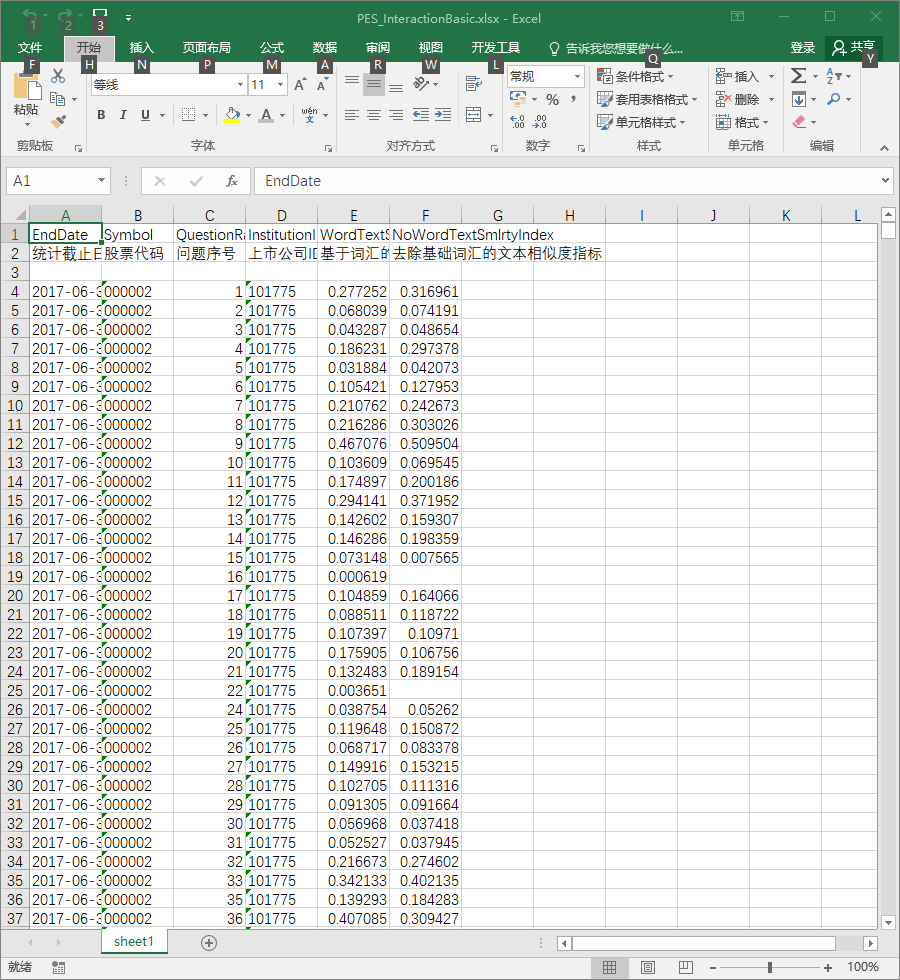Apply the yellow fill color bucket

point(232,115)
